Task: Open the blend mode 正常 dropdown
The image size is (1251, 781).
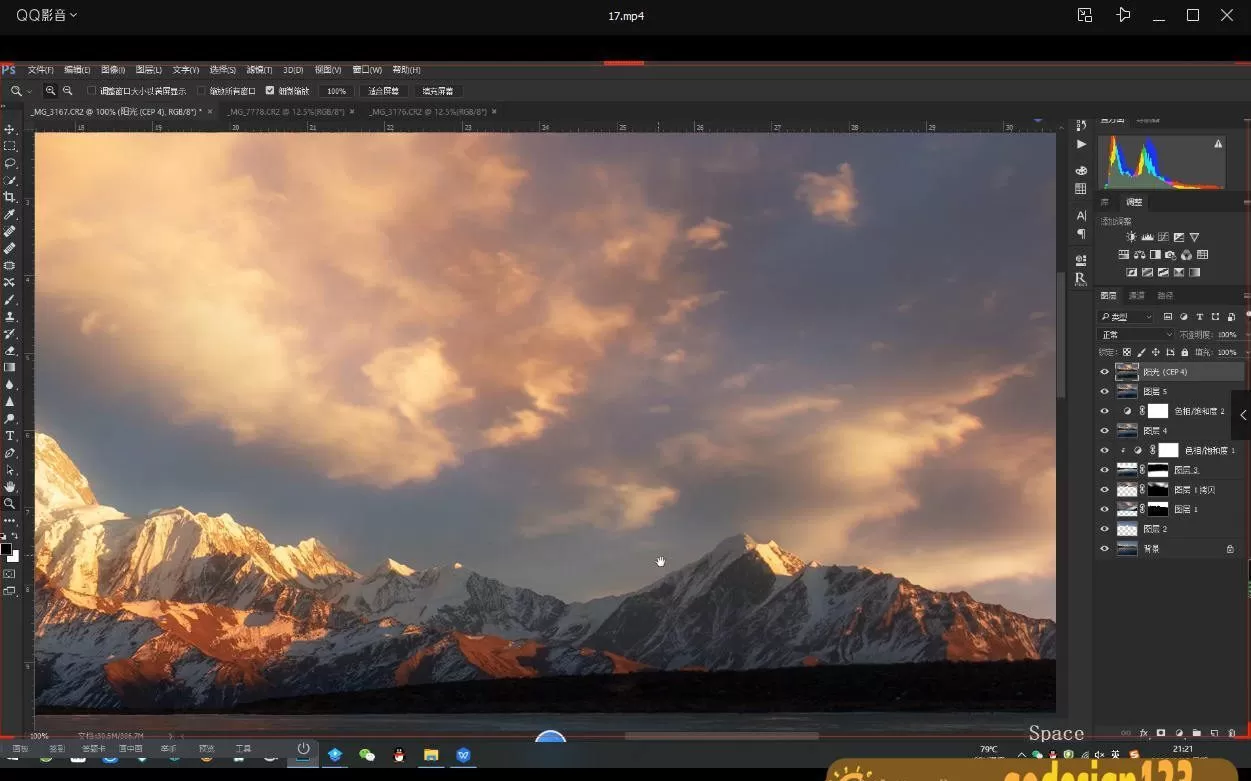Action: (x=1136, y=335)
